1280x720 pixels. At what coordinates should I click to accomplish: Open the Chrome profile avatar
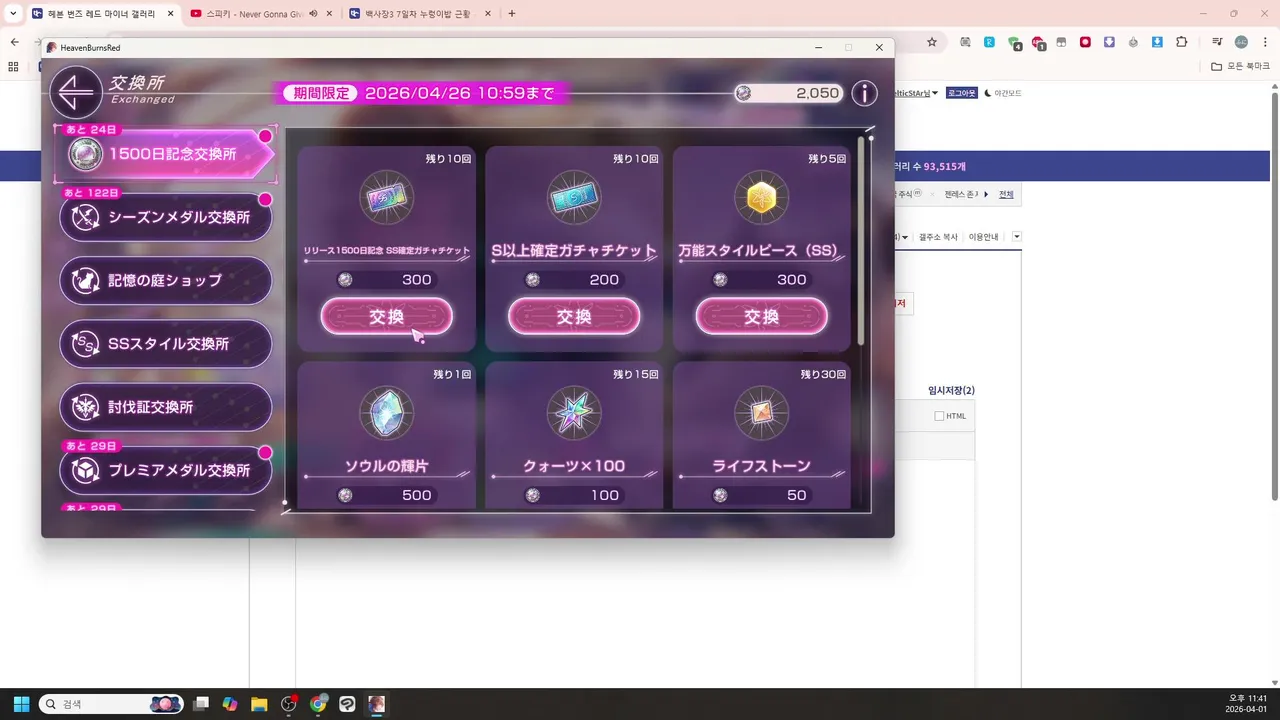[1241, 42]
